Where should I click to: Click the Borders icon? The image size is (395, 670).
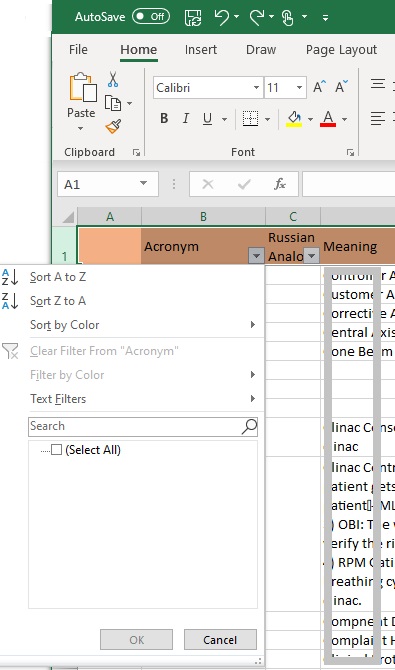point(251,118)
